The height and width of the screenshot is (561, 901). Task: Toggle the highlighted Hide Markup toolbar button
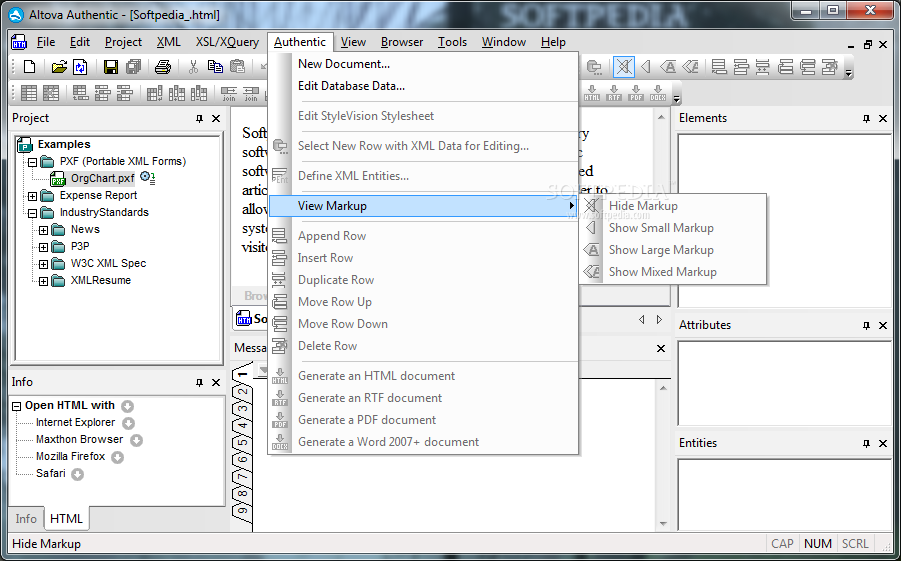click(623, 67)
